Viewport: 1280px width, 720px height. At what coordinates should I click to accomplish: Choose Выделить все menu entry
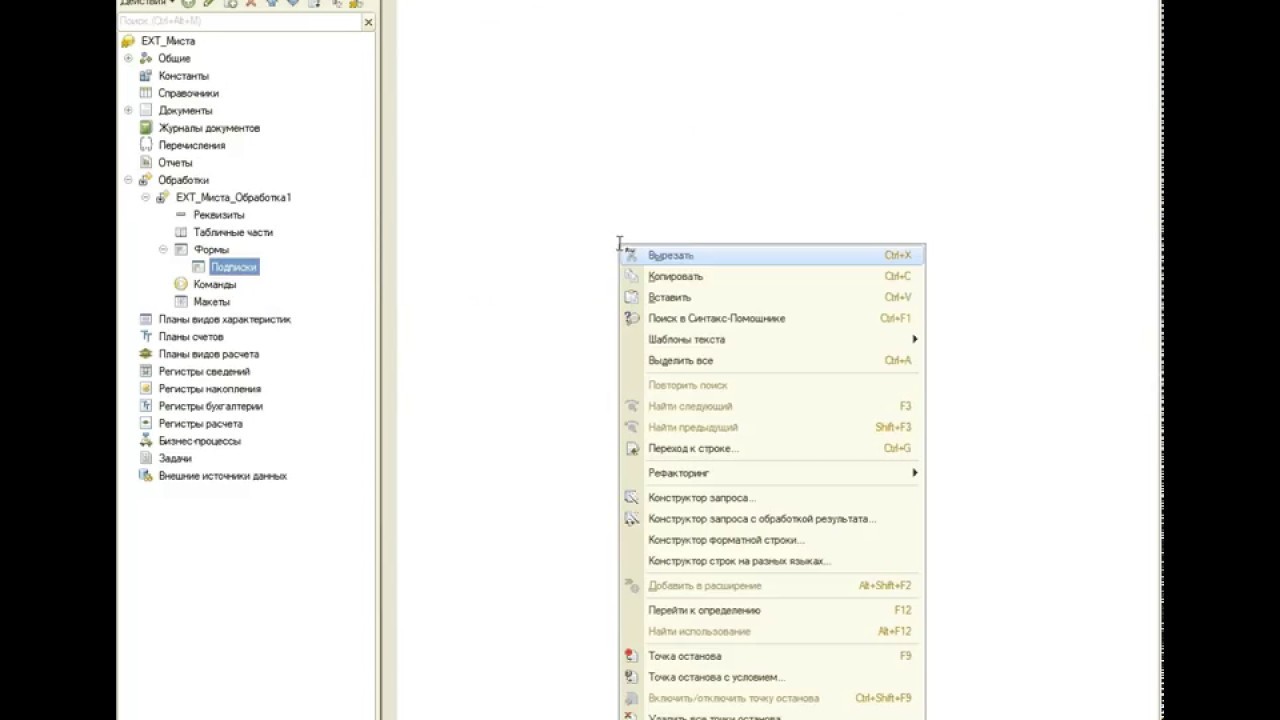(x=772, y=360)
